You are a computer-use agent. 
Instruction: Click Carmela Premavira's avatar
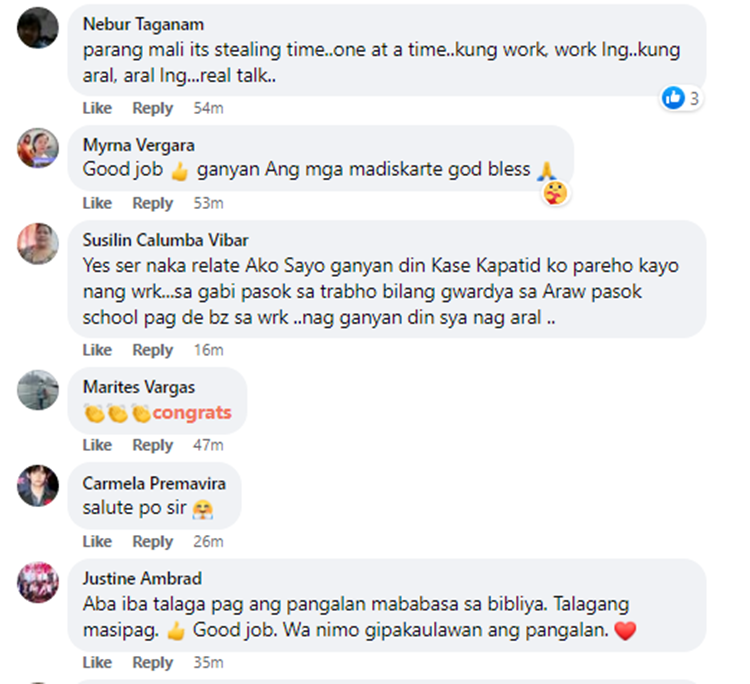tap(38, 485)
